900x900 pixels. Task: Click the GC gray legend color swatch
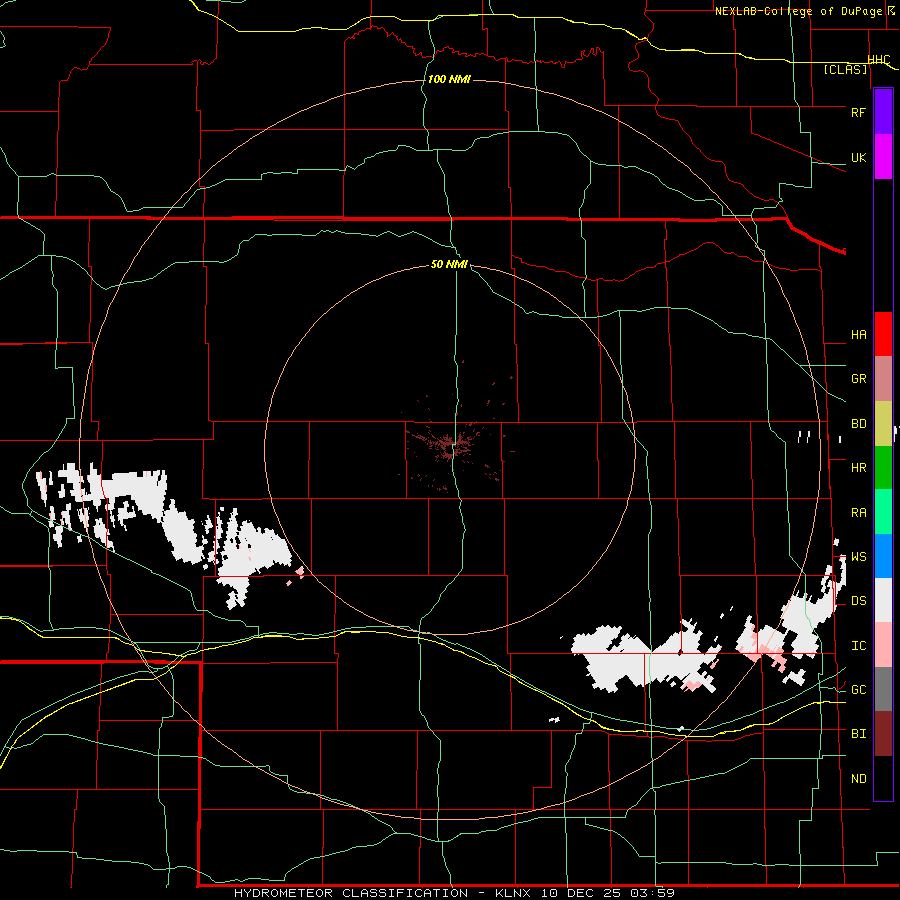883,689
